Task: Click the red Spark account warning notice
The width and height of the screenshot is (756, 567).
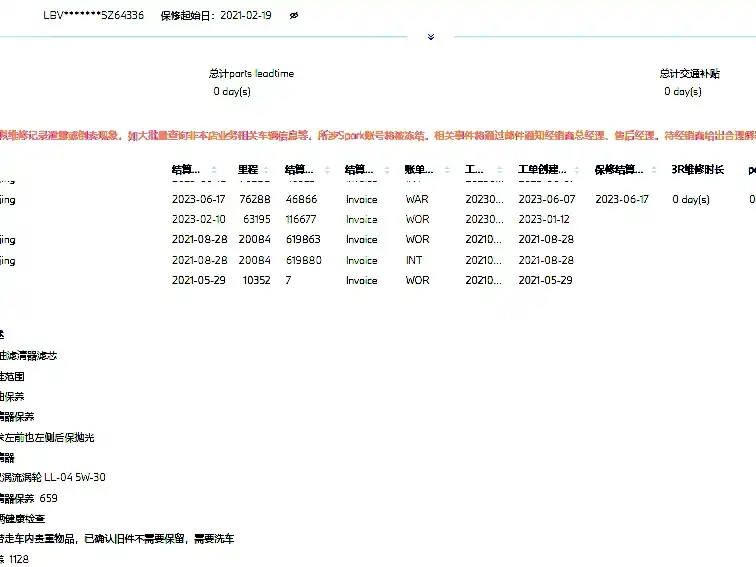Action: click(378, 135)
